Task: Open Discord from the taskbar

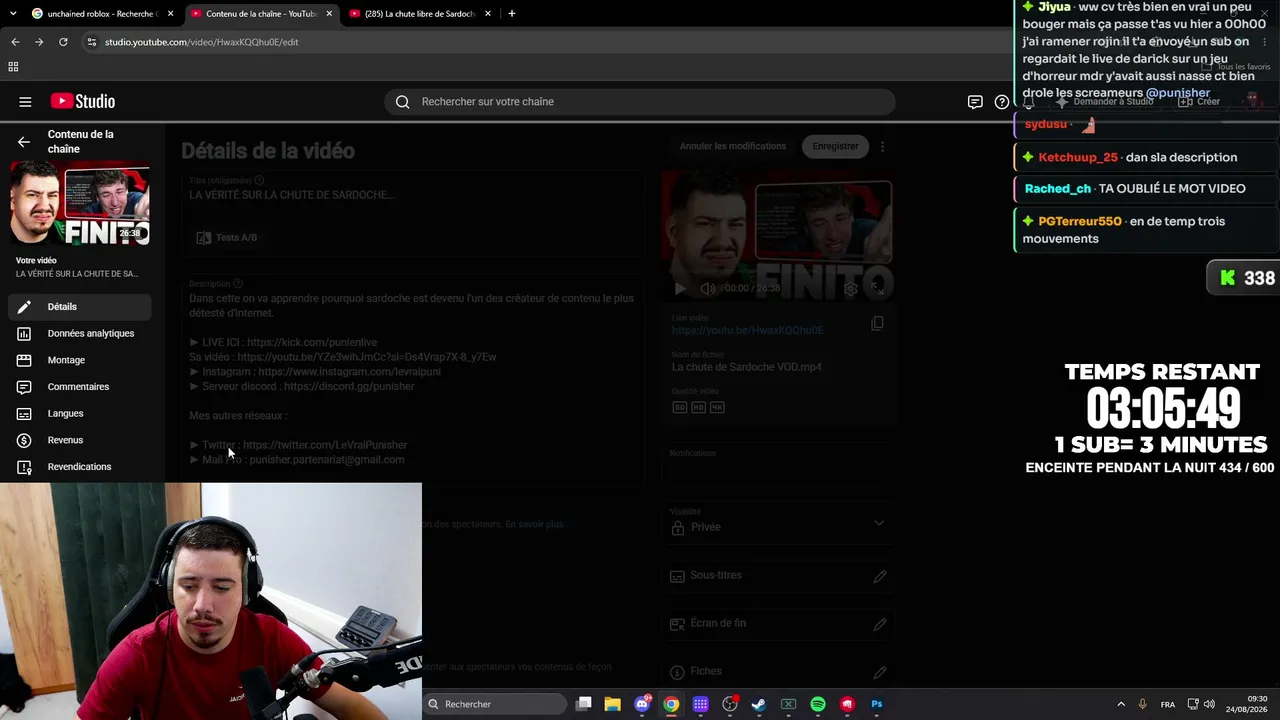Action: pyautogui.click(x=642, y=704)
